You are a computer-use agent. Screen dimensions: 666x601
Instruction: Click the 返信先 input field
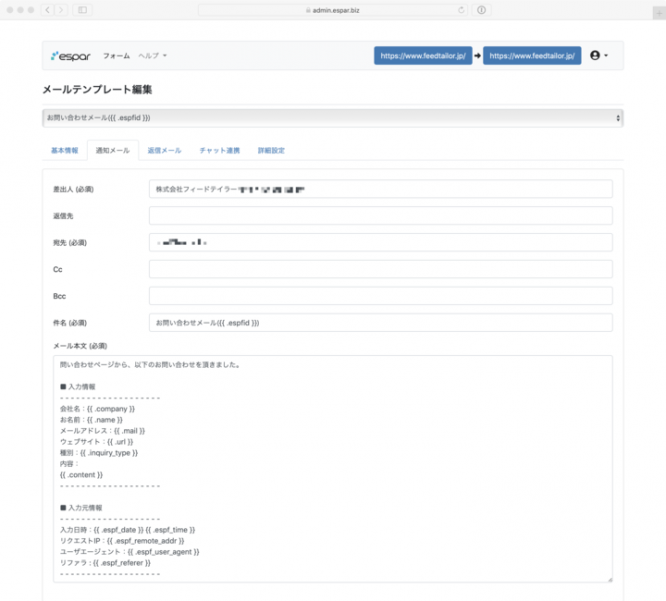pos(381,216)
